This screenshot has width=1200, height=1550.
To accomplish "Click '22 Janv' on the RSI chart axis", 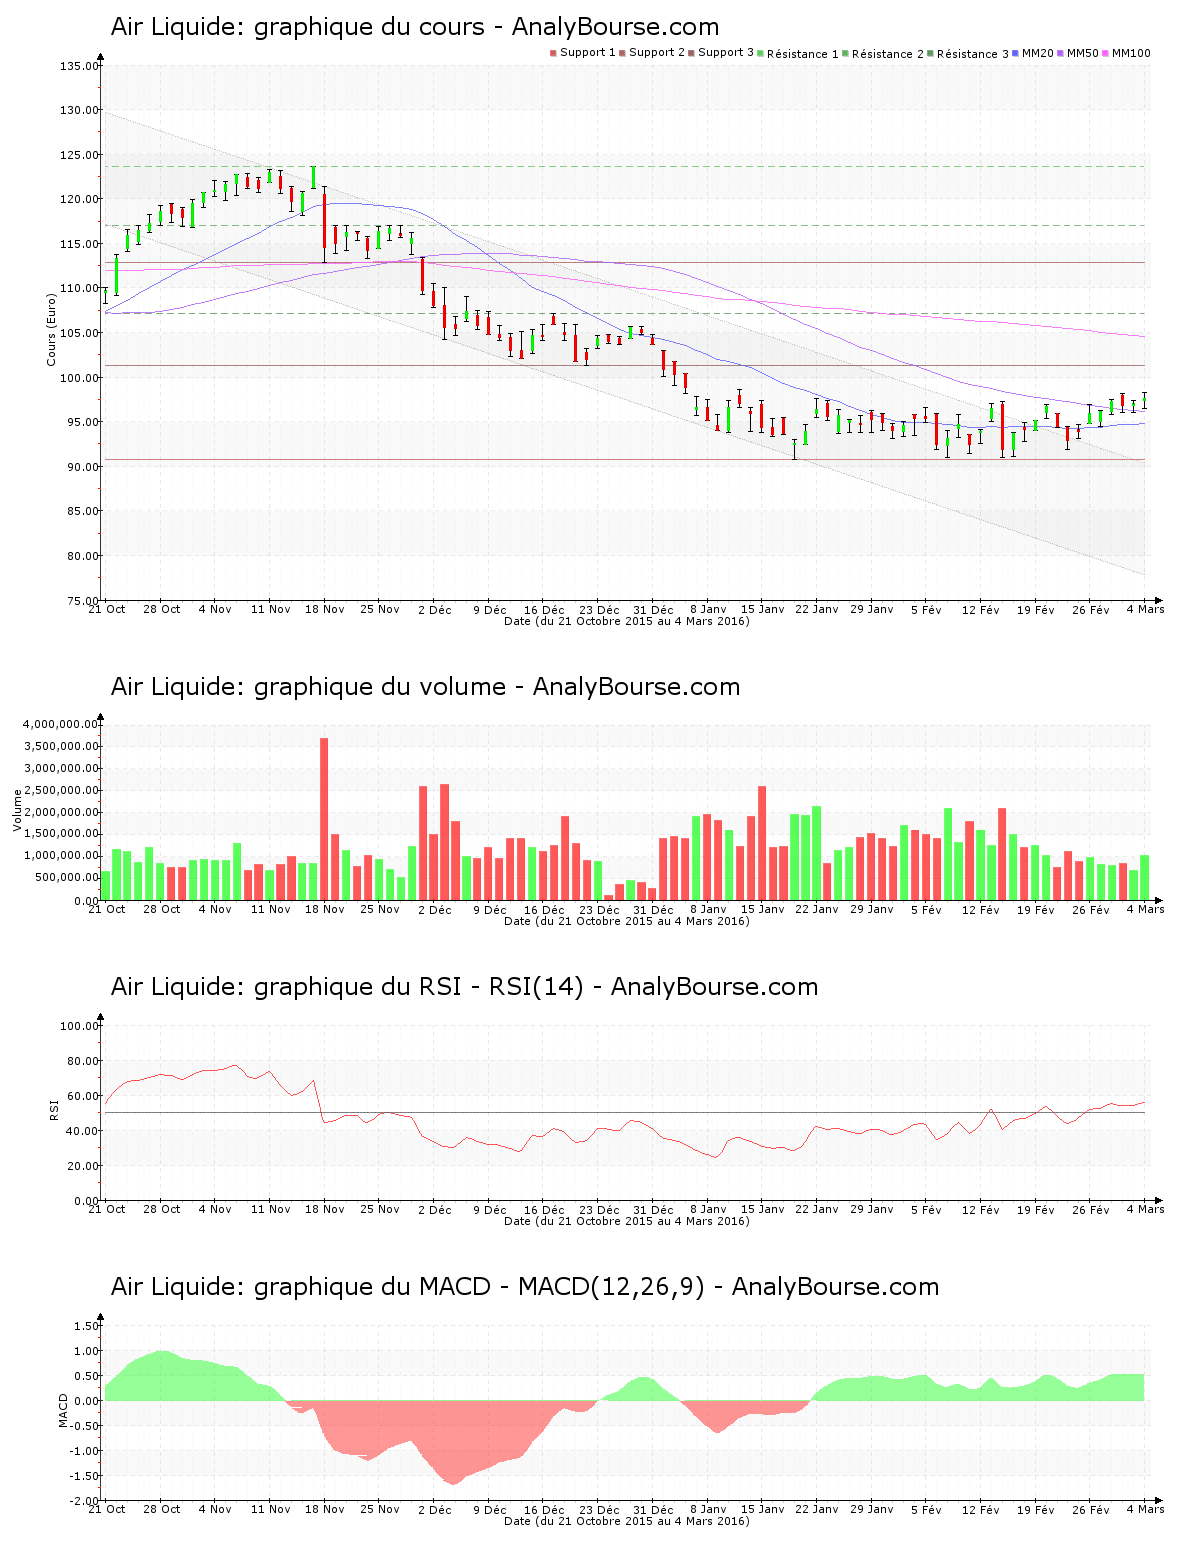I will 817,1209.
